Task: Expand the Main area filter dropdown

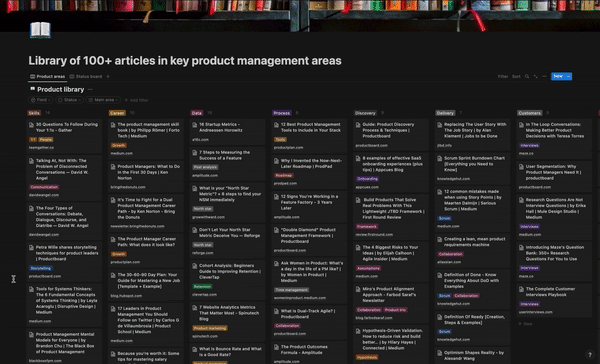Action: 103,100
